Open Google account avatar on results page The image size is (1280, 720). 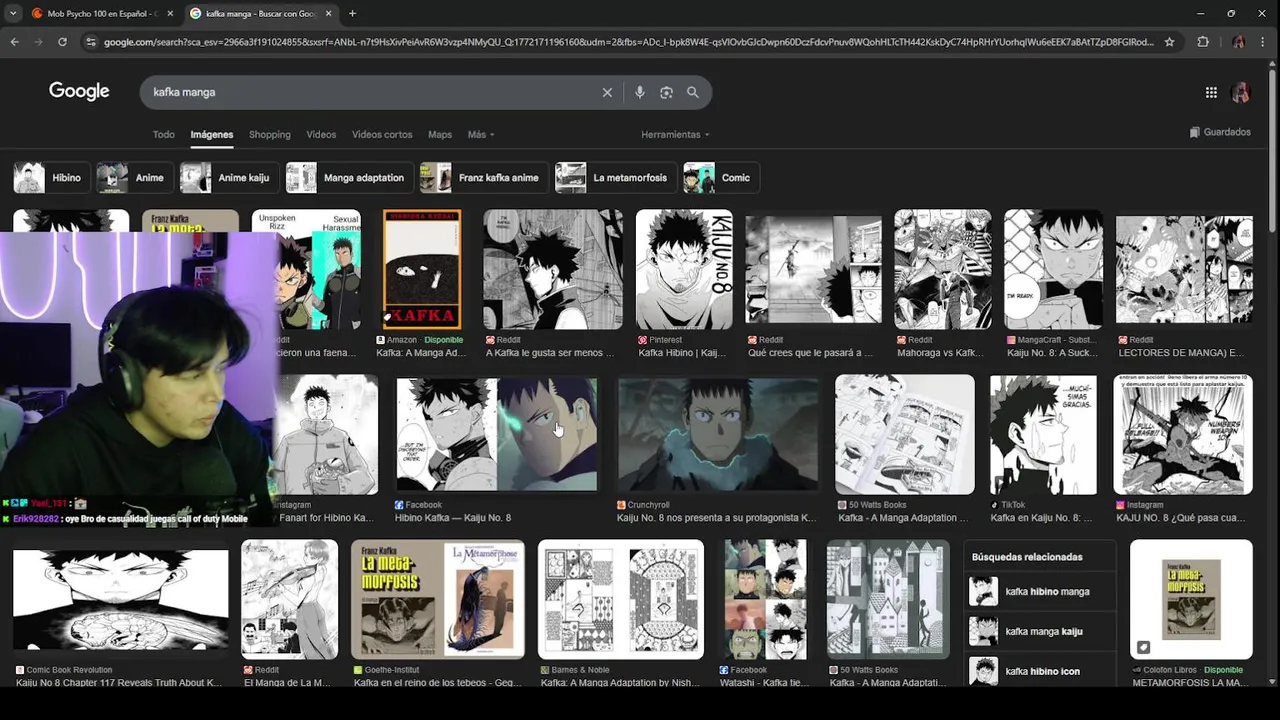tap(1241, 92)
